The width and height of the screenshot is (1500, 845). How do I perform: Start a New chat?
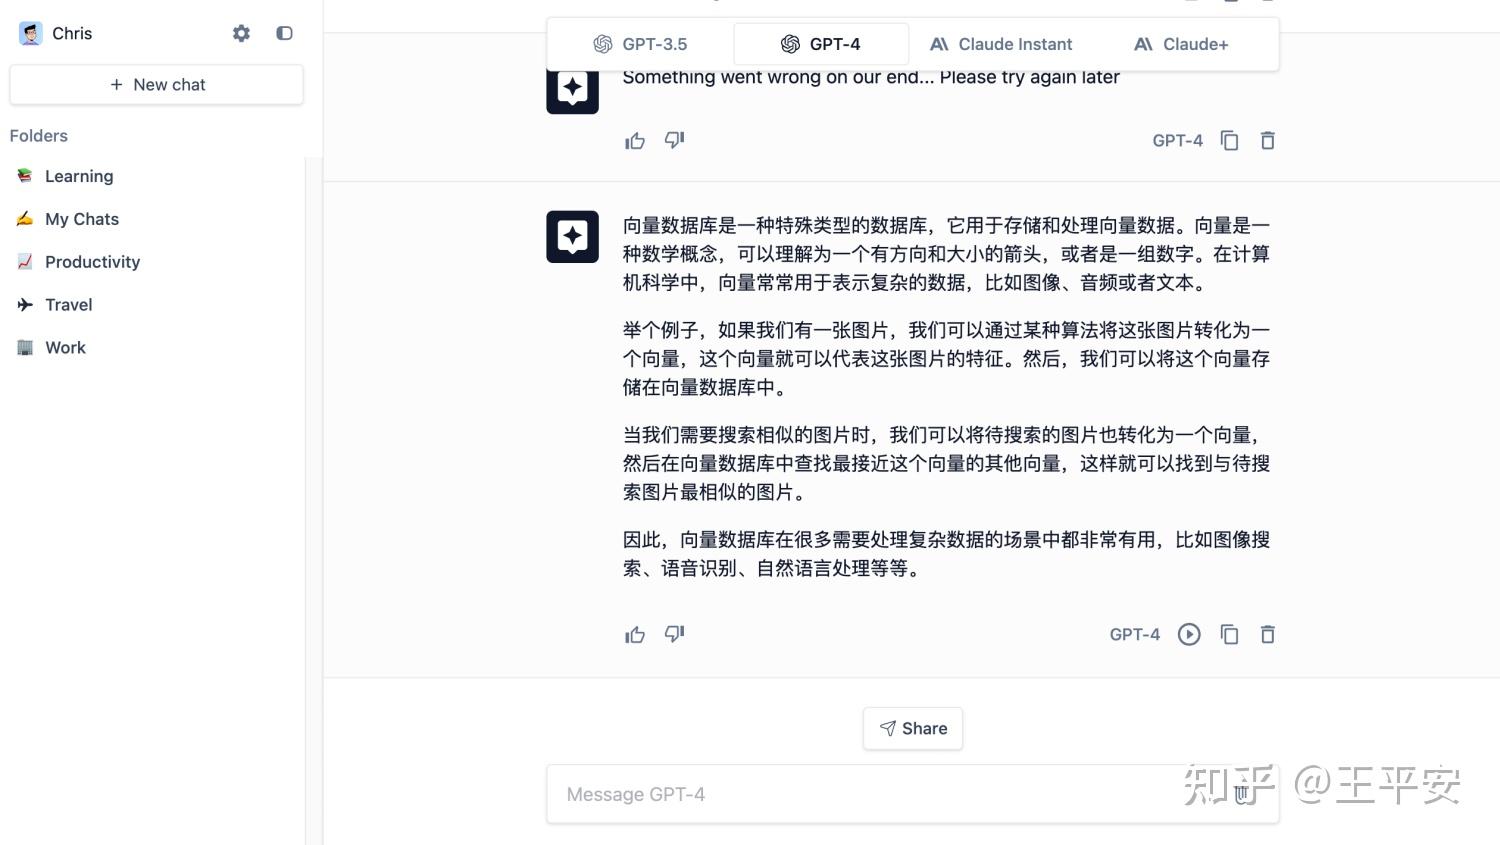pos(156,84)
